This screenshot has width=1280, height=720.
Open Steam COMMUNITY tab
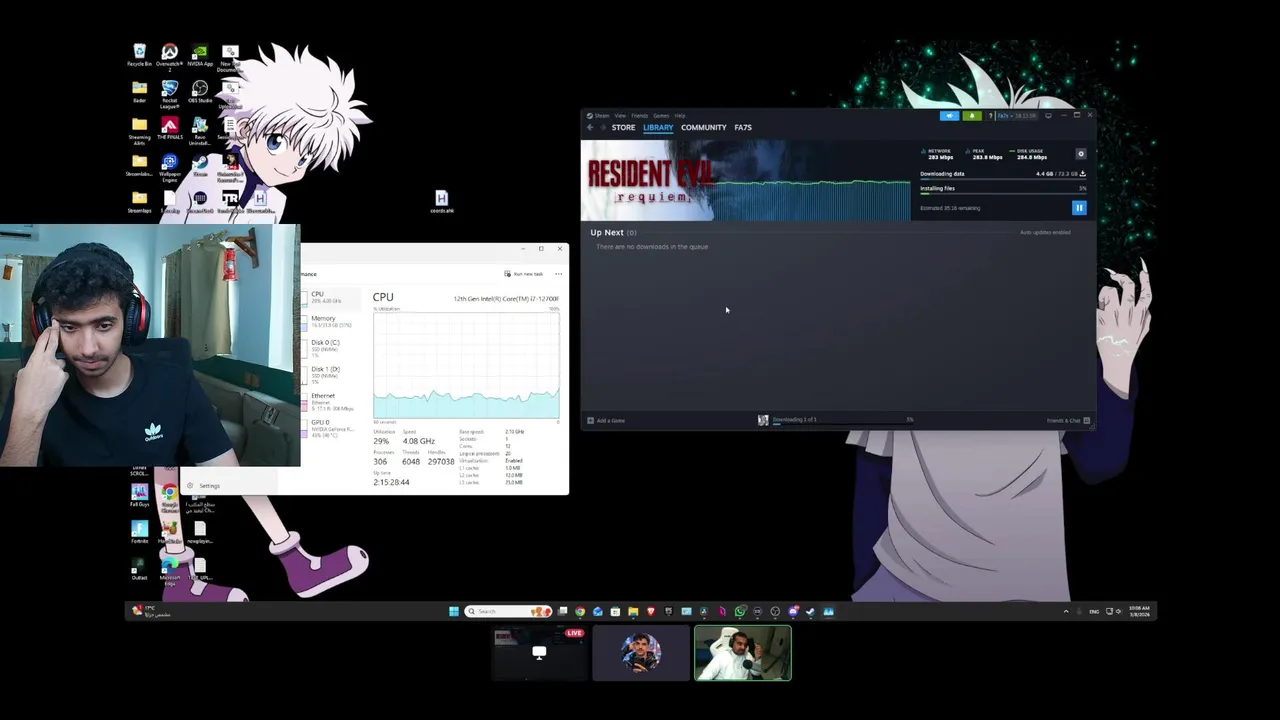704,128
